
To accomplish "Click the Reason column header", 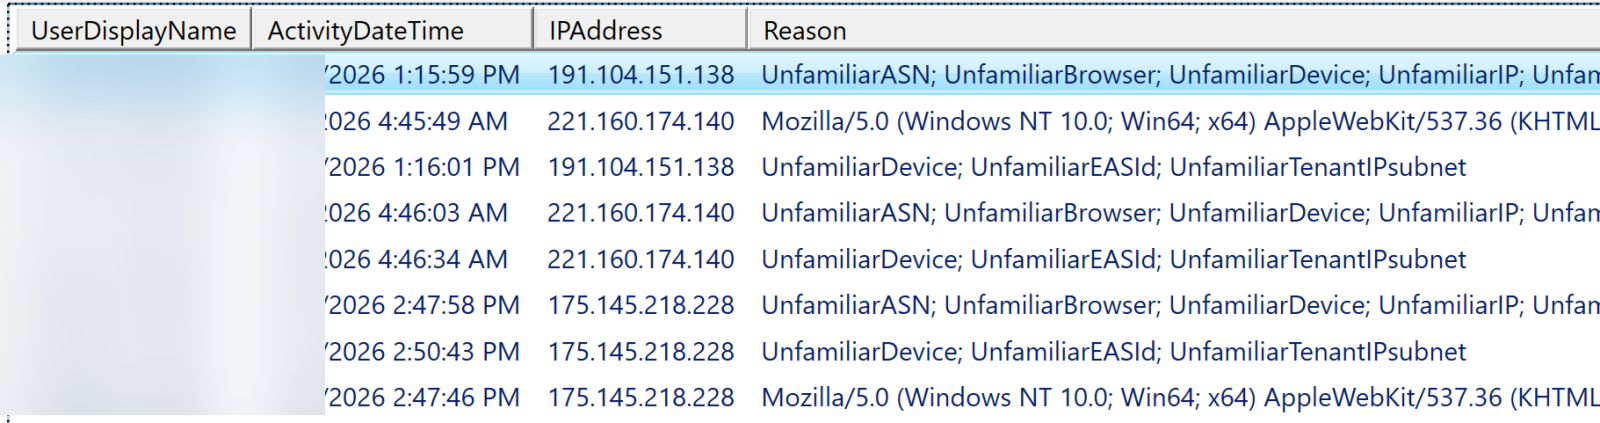I will pos(1173,31).
